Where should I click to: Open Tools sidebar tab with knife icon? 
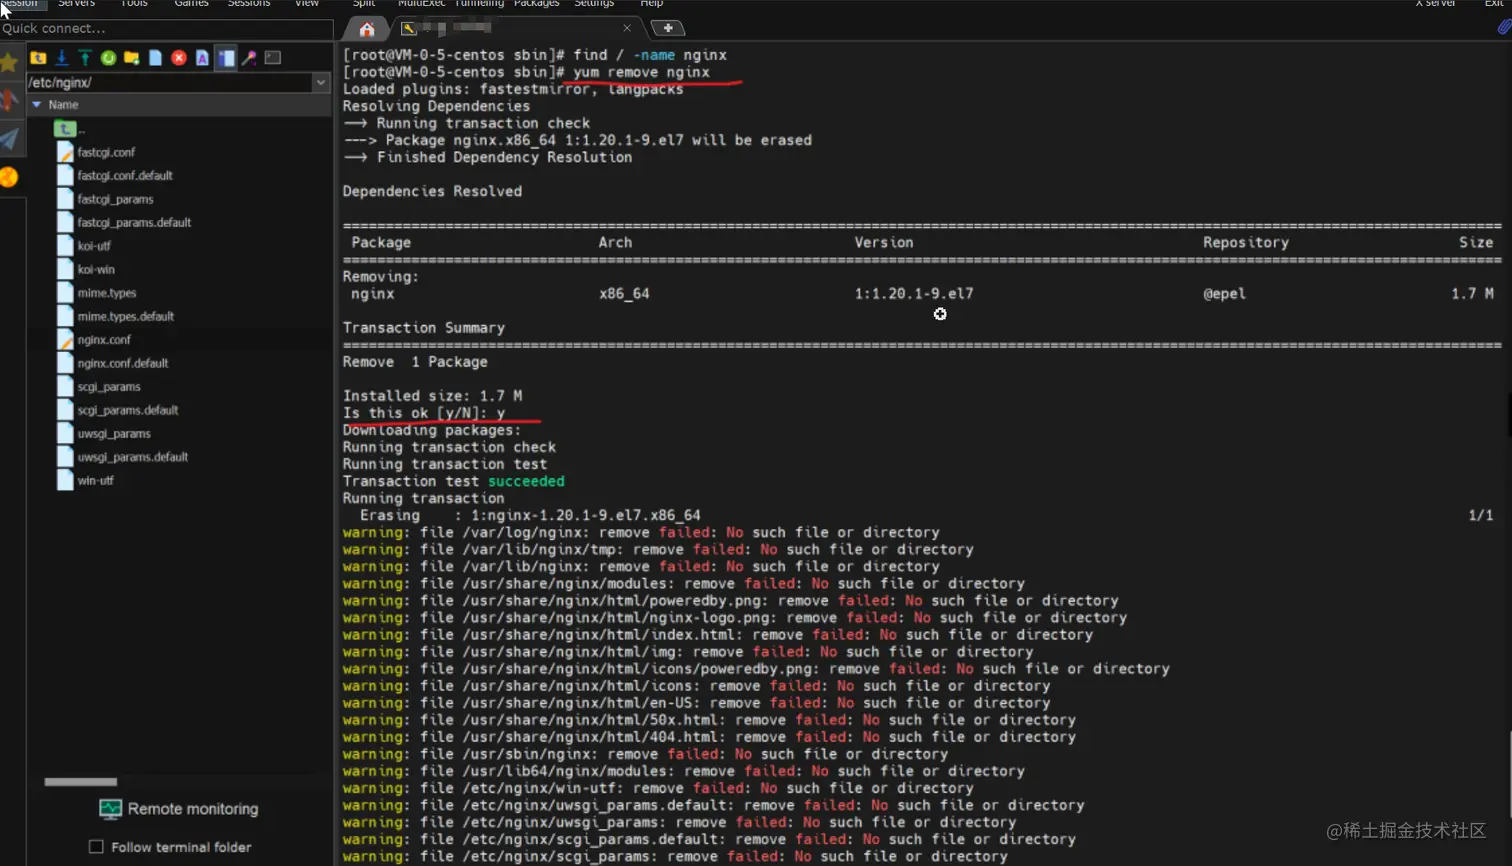point(10,101)
